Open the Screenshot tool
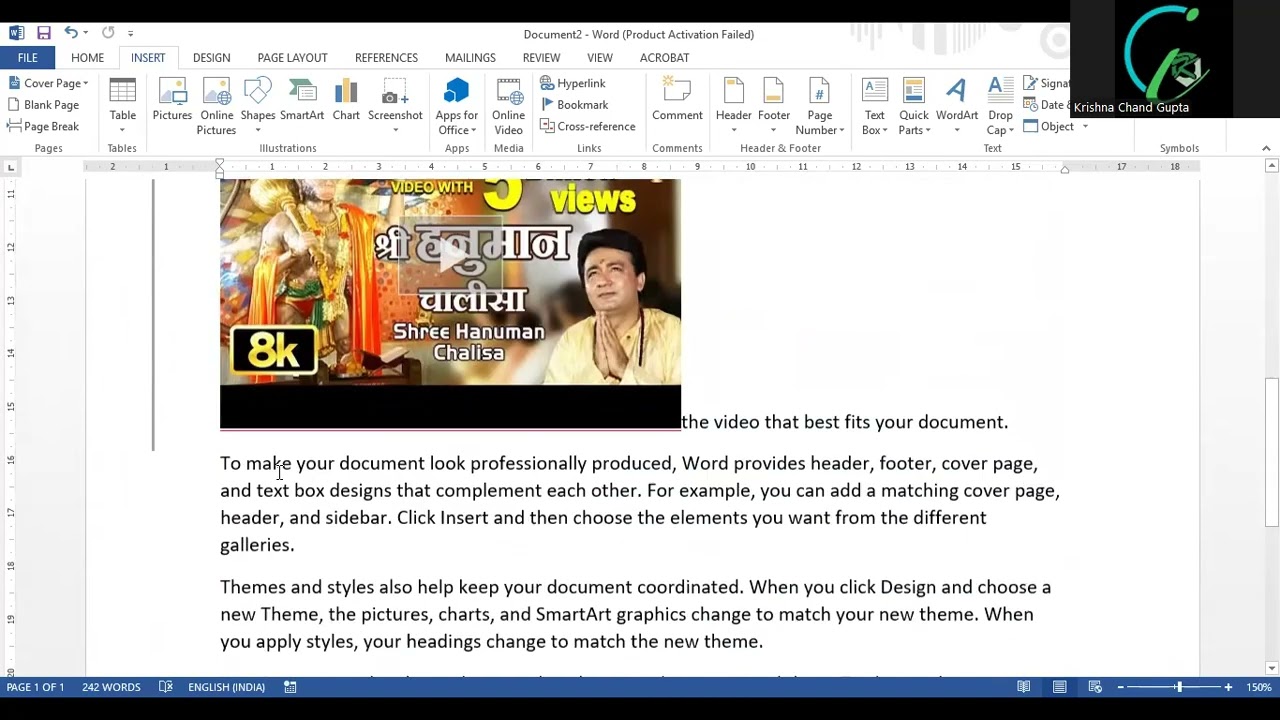This screenshot has width=1280, height=720. pyautogui.click(x=395, y=106)
